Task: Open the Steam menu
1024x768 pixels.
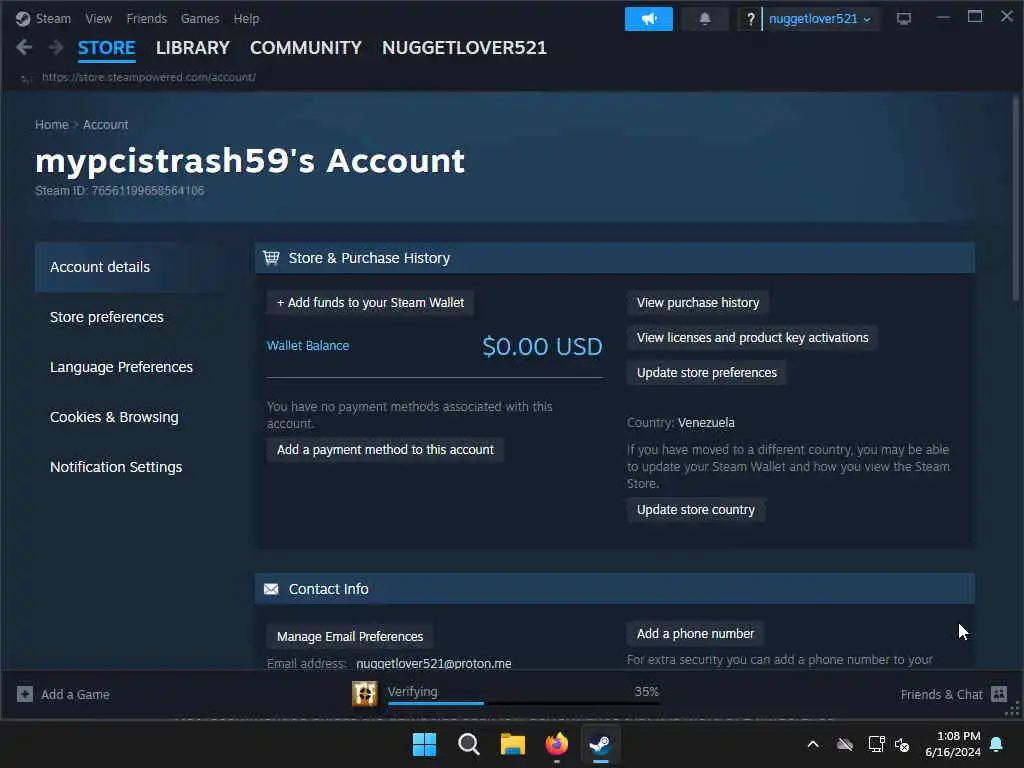Action: (x=53, y=19)
